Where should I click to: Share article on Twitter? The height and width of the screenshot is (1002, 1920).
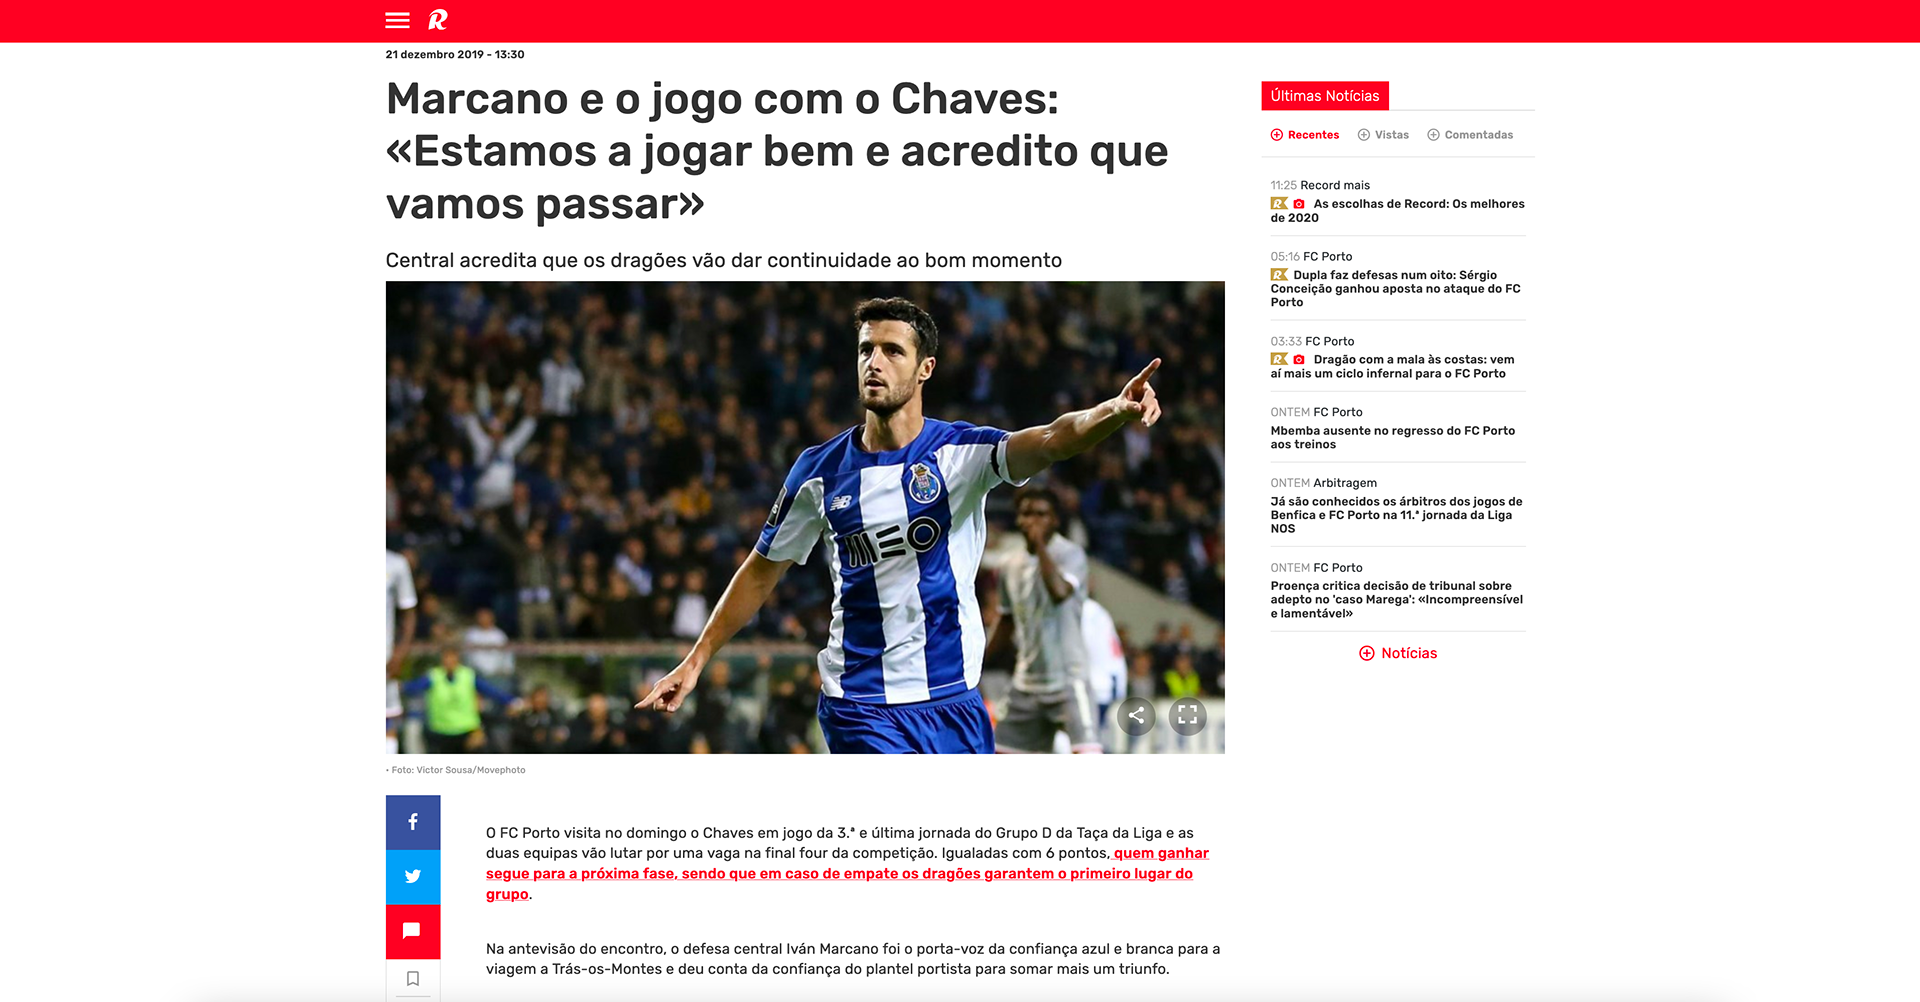413,877
